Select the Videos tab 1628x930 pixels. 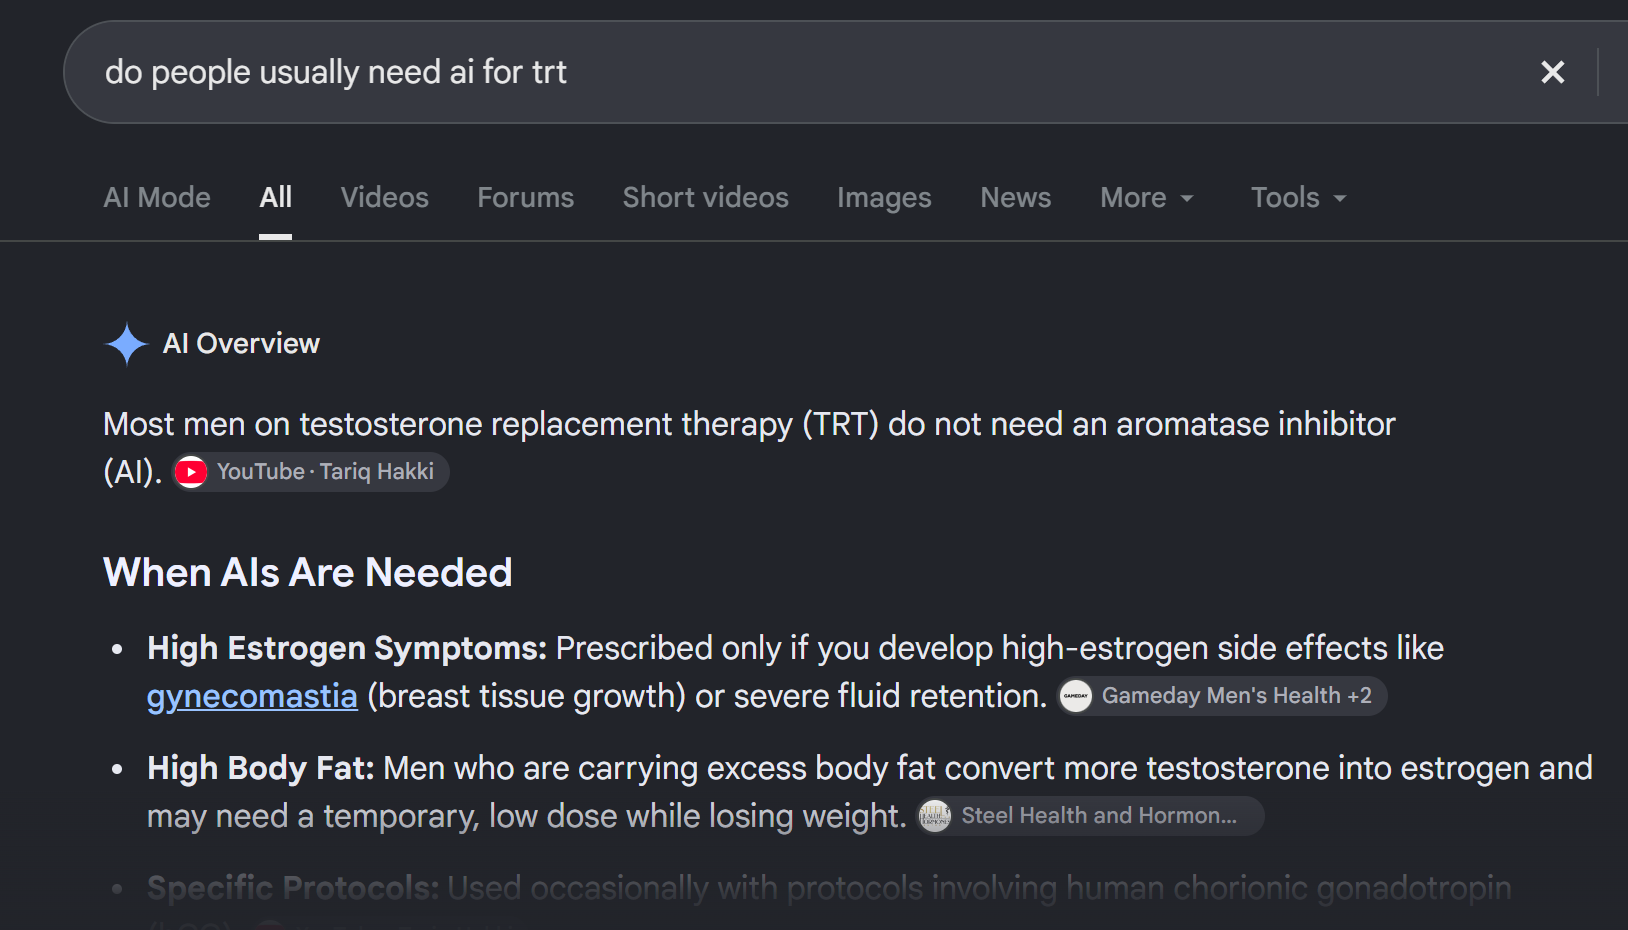385,198
